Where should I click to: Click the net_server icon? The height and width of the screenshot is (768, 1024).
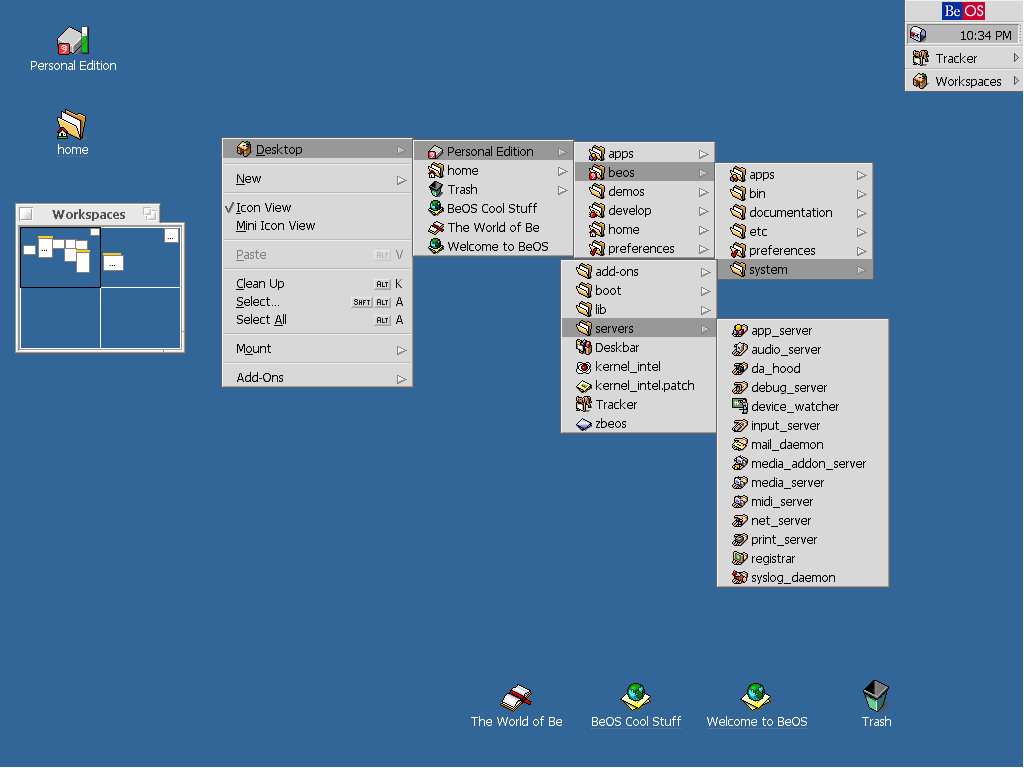point(739,520)
